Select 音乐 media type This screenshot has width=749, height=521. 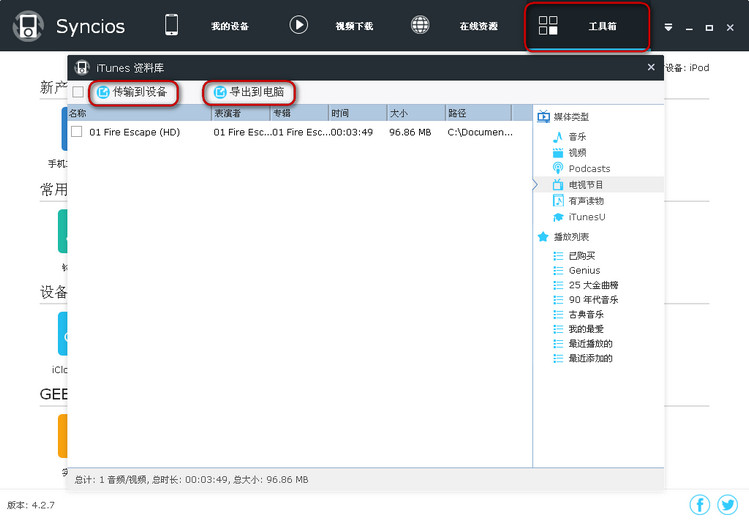[577, 137]
